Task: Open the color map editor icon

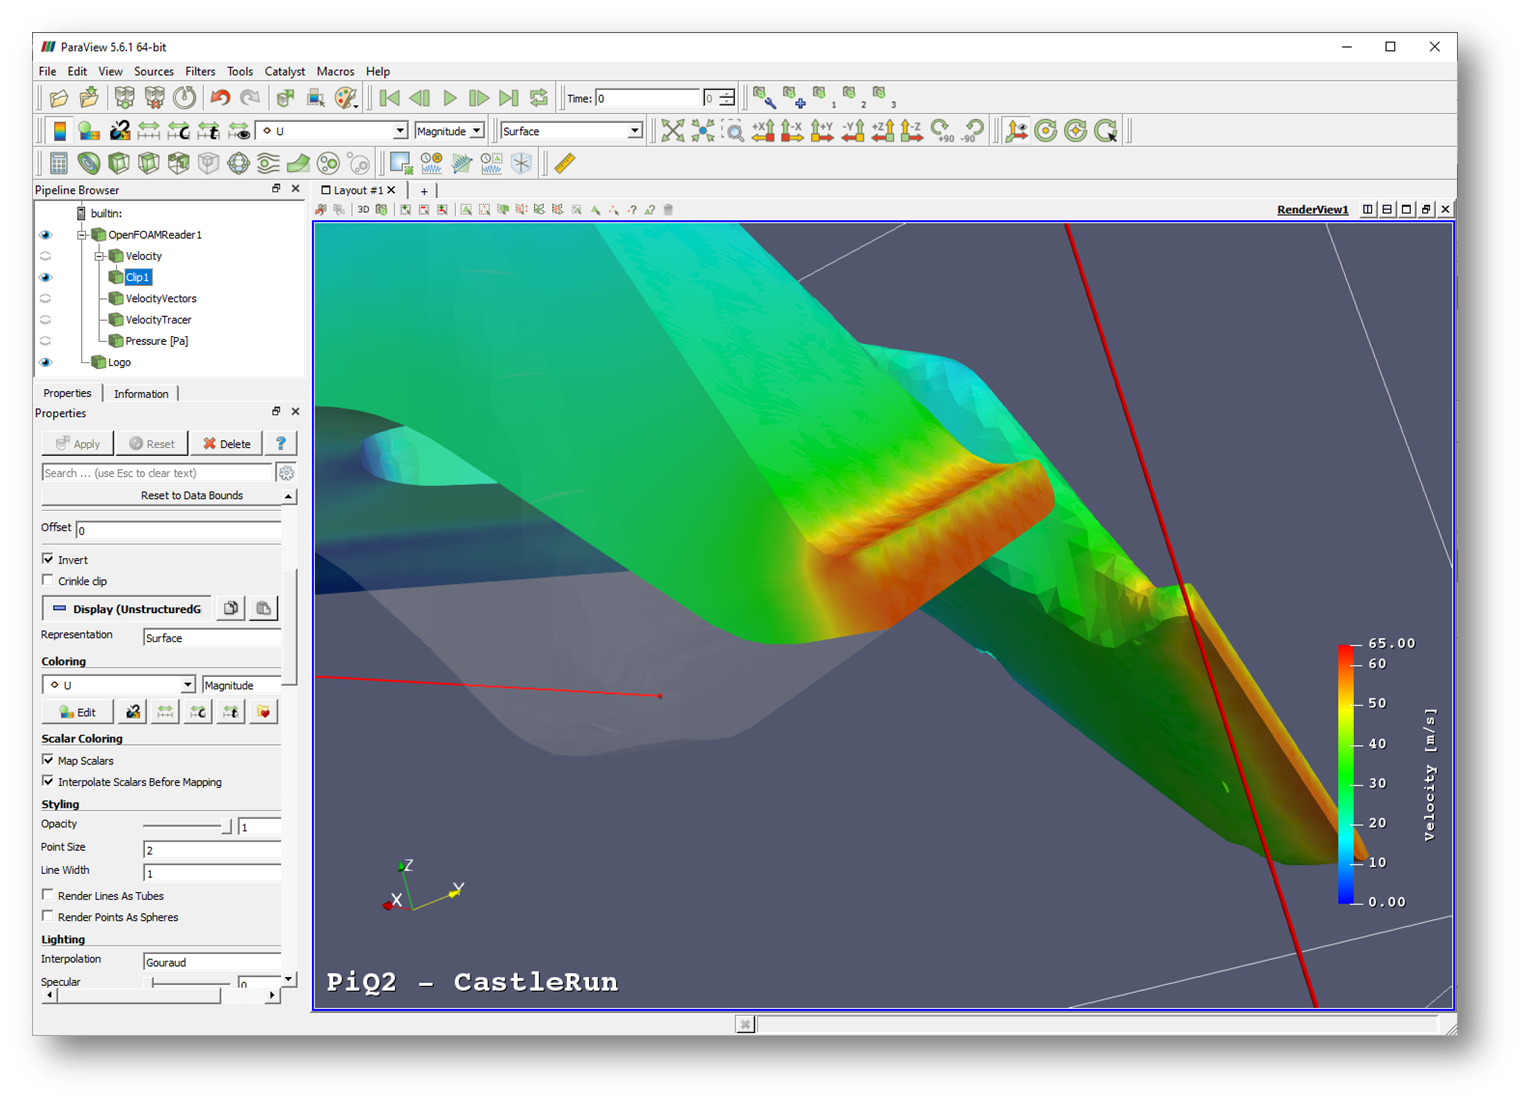Action: pyautogui.click(x=89, y=131)
